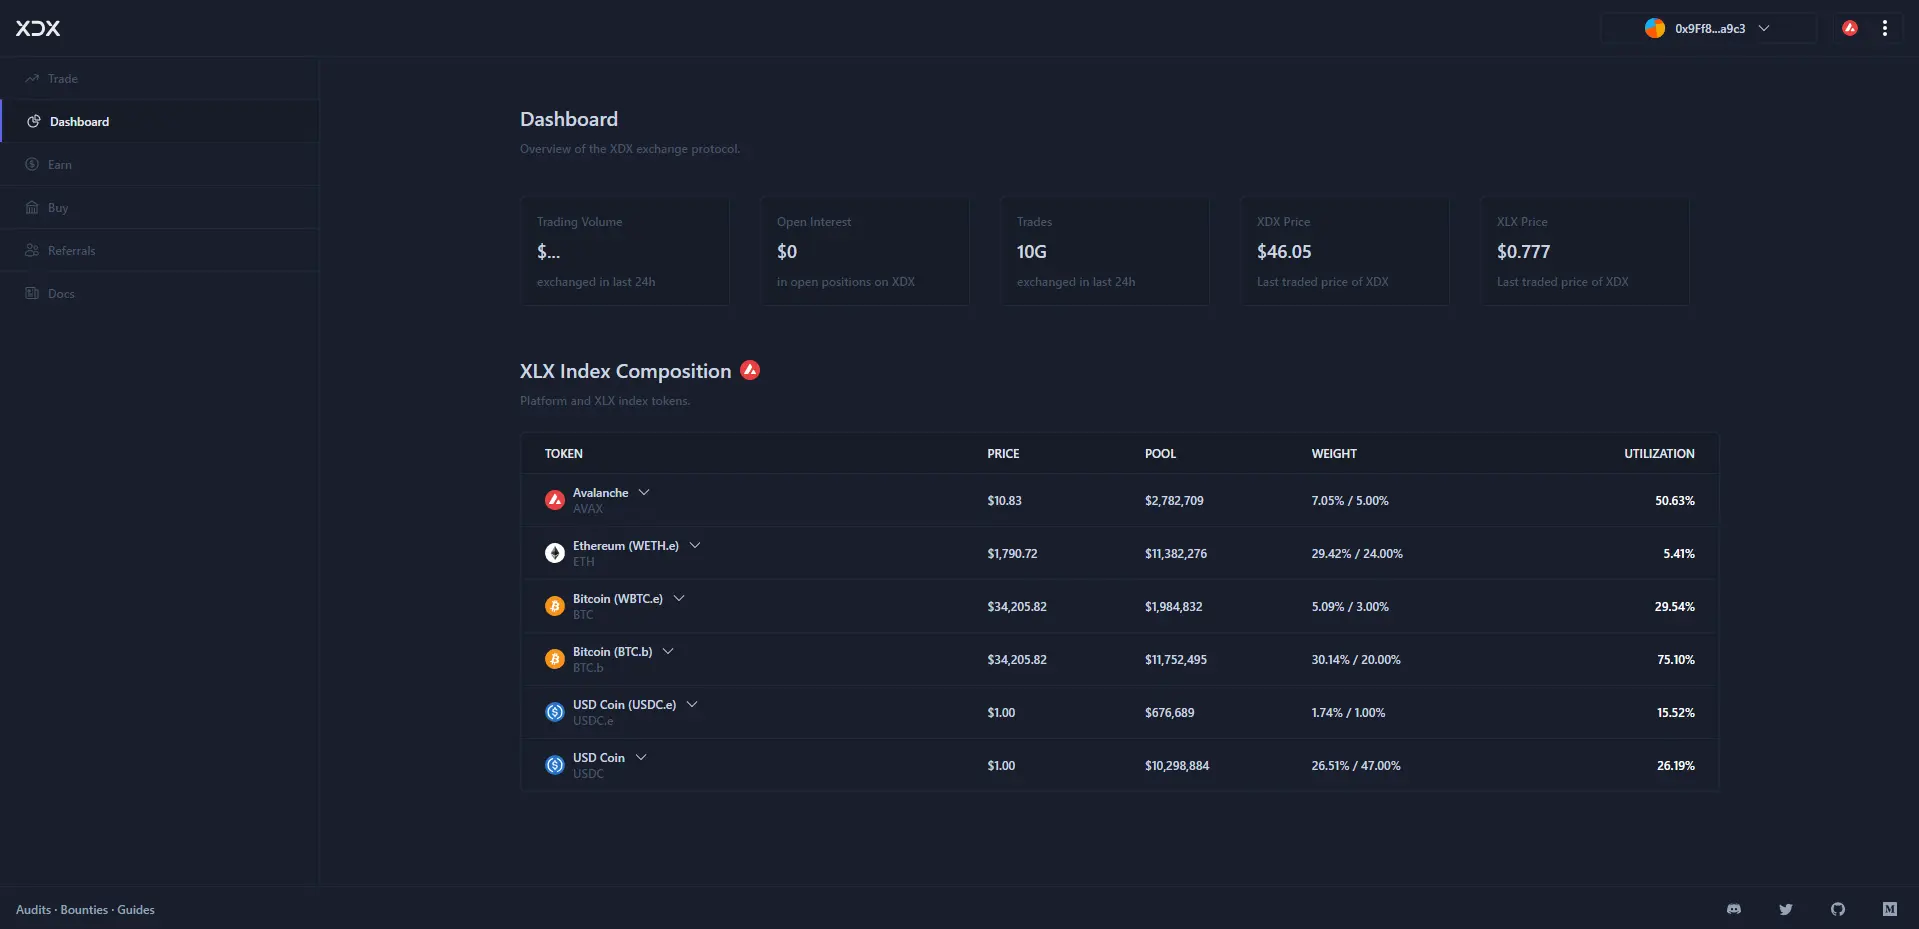Image resolution: width=1919 pixels, height=929 pixels.
Task: Open the Buy page
Action: tap(160, 207)
